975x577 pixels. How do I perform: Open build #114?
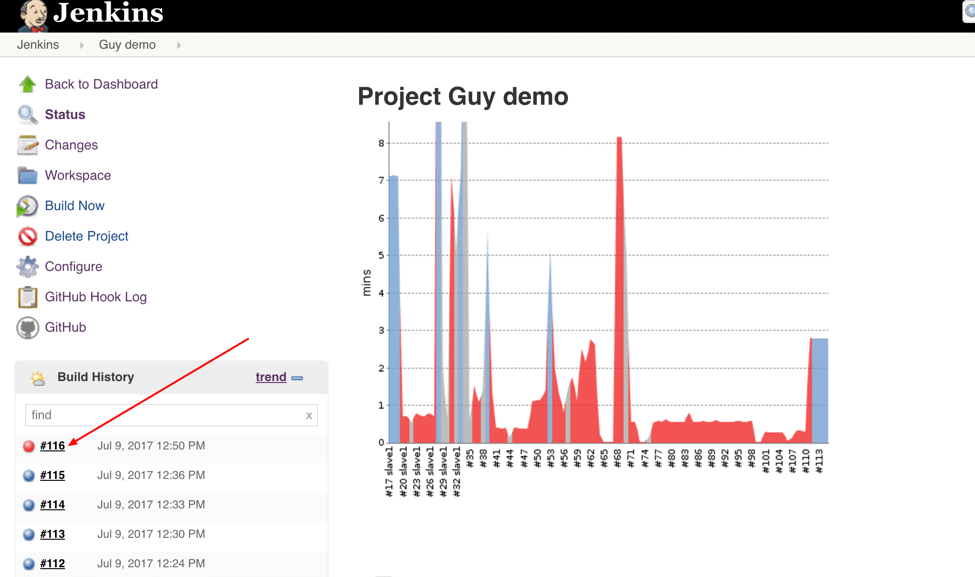pos(52,505)
